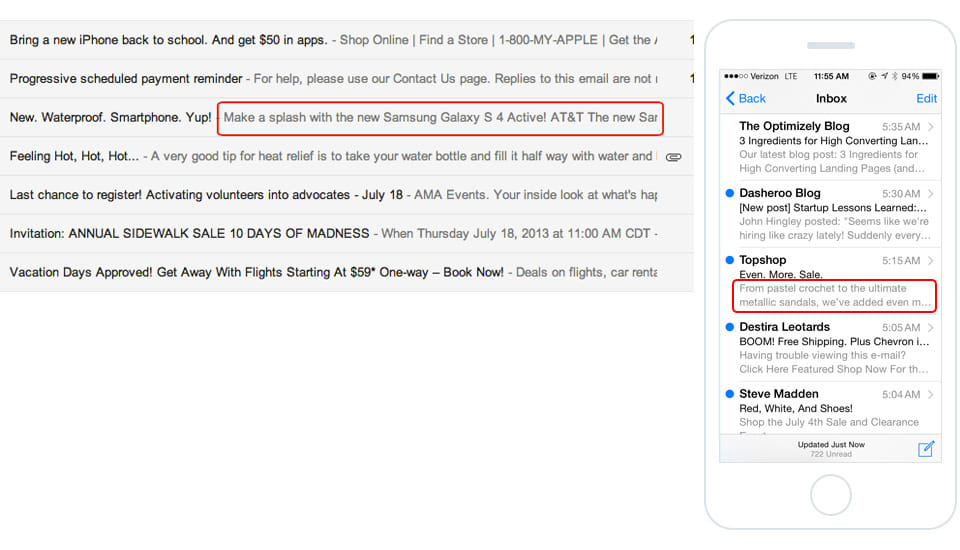Screen dimensions: 960x550
Task: Tap the Edit button in the Inbox
Action: pos(926,99)
